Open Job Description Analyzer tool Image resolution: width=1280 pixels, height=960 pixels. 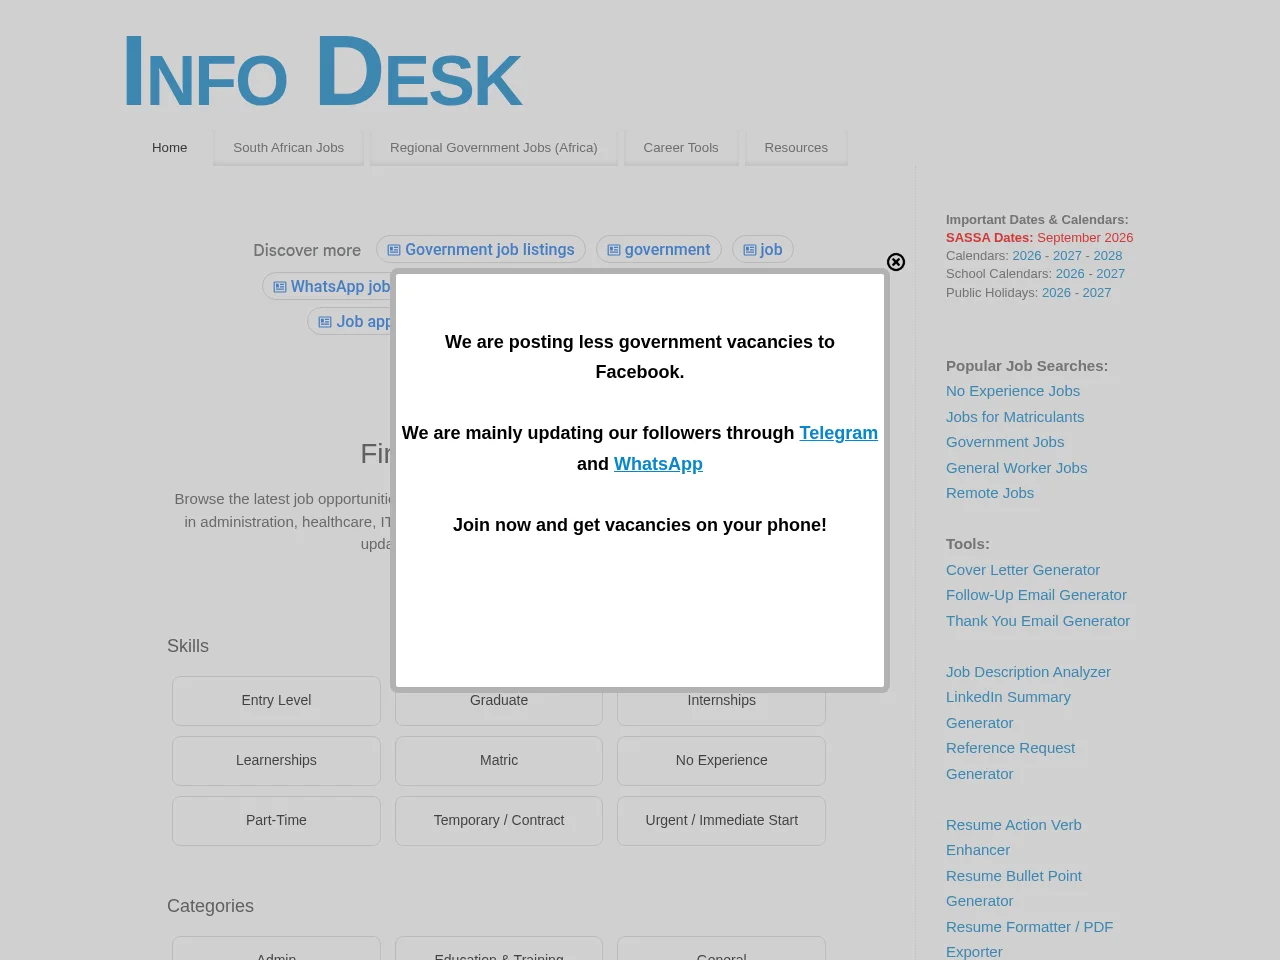coord(1028,672)
